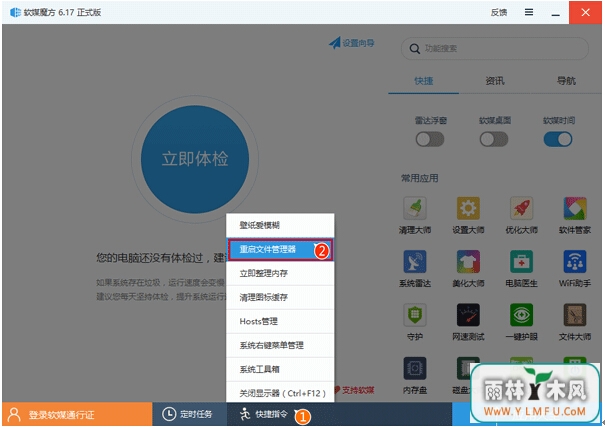Screen dimensions: 605x428
Task: Click the search magnifier icon
Action: (x=415, y=49)
